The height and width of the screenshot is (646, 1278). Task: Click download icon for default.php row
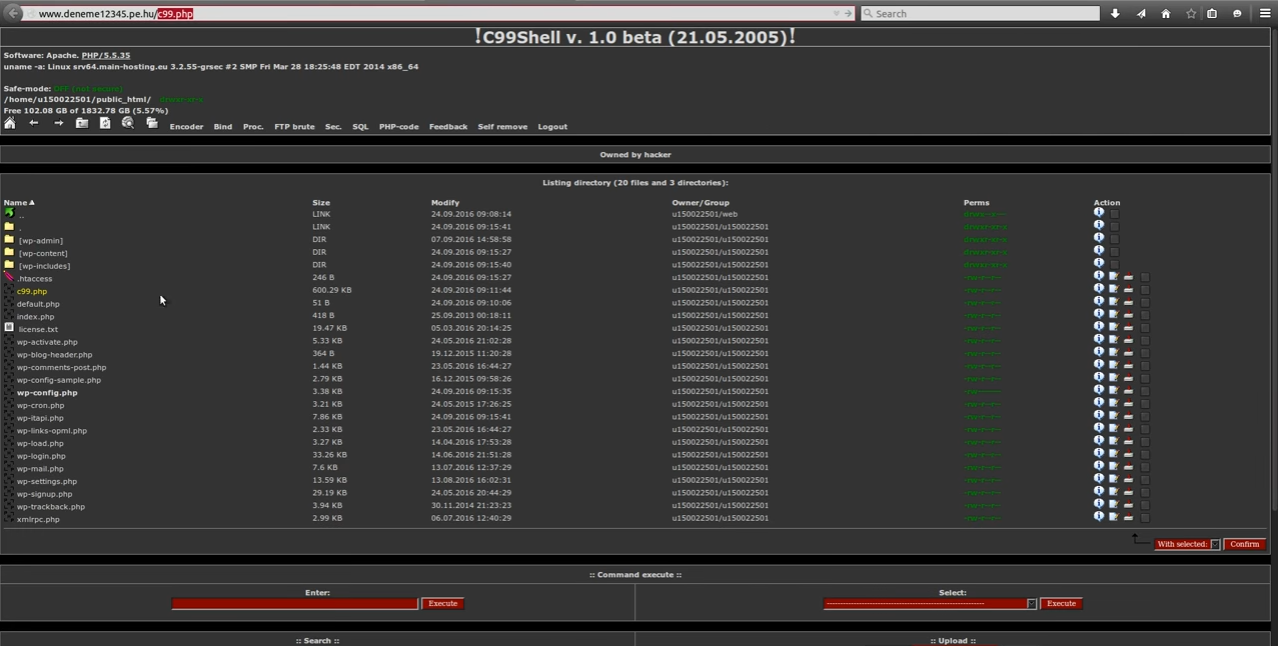(1128, 302)
